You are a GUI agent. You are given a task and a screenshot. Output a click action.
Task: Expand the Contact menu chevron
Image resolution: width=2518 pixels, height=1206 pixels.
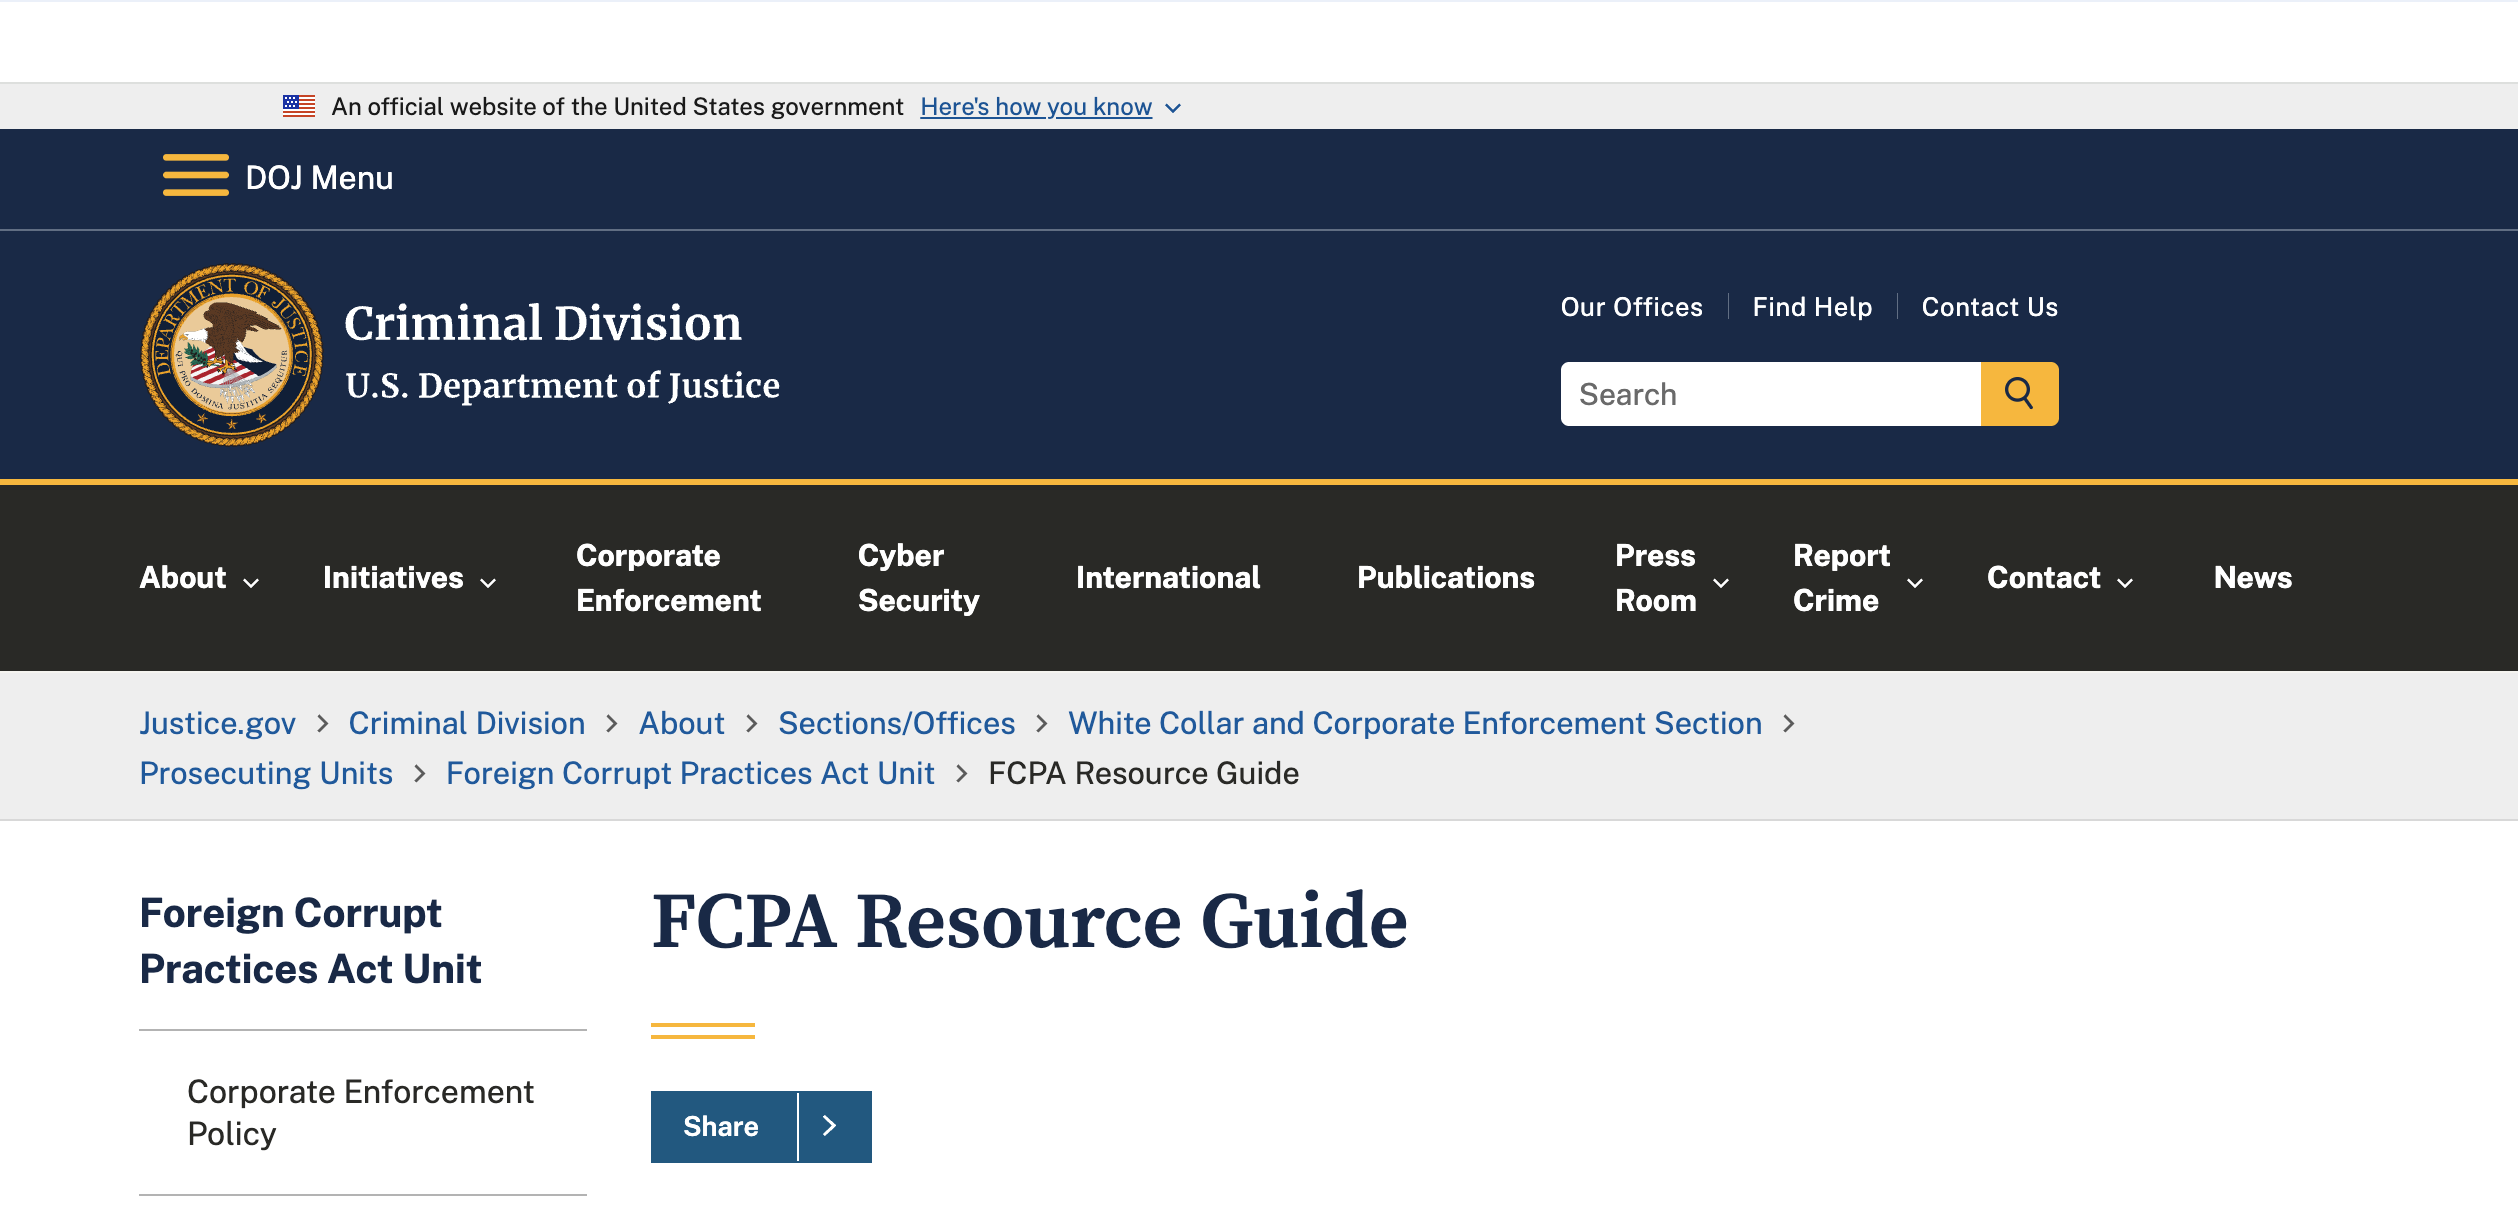(x=2125, y=582)
